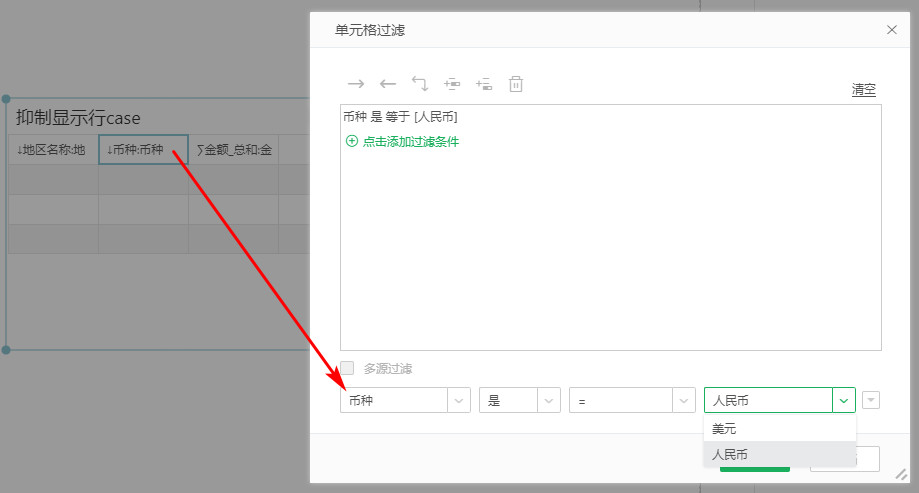Close the 单元格过滤 dialog
The image size is (919, 493).
[892, 30]
